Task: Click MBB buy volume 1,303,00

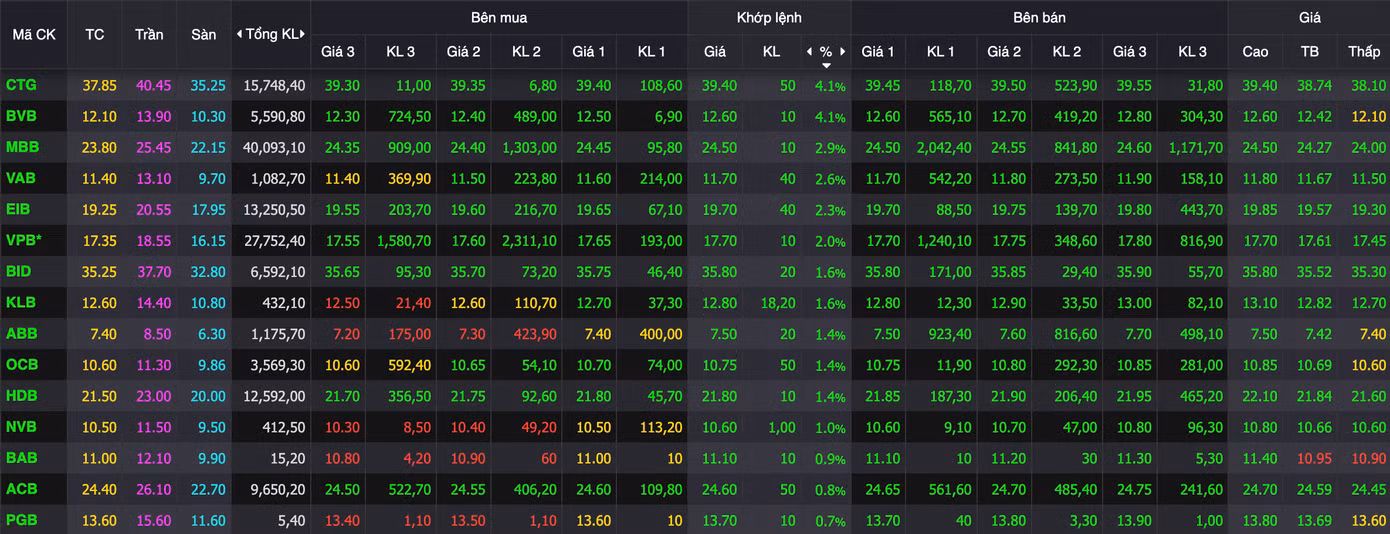Action: [x=530, y=147]
